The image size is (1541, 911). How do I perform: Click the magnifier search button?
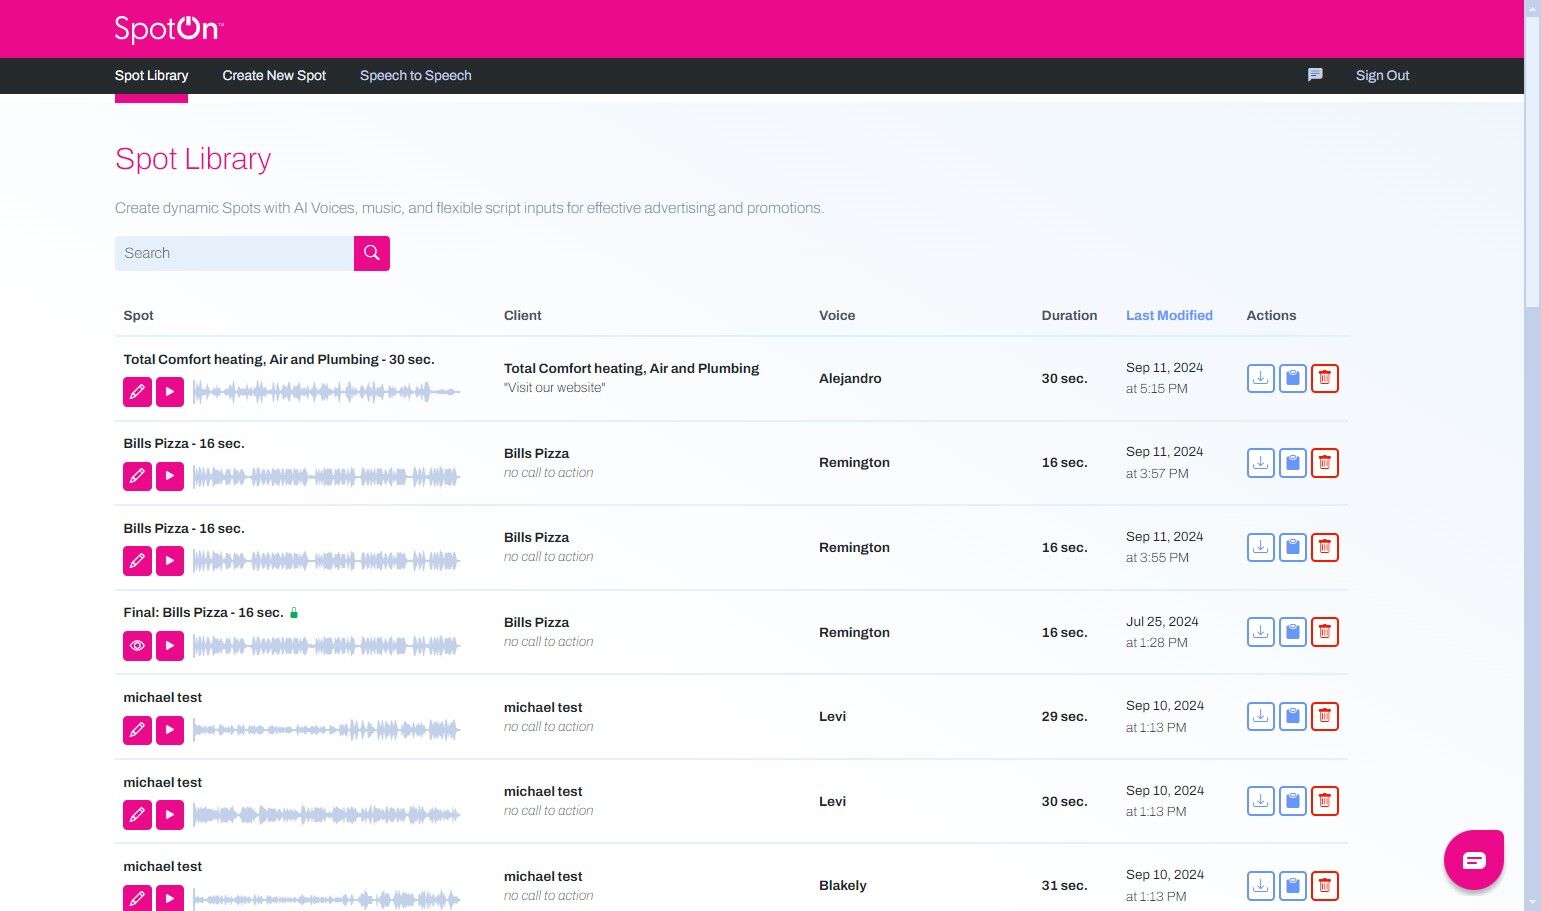point(371,253)
